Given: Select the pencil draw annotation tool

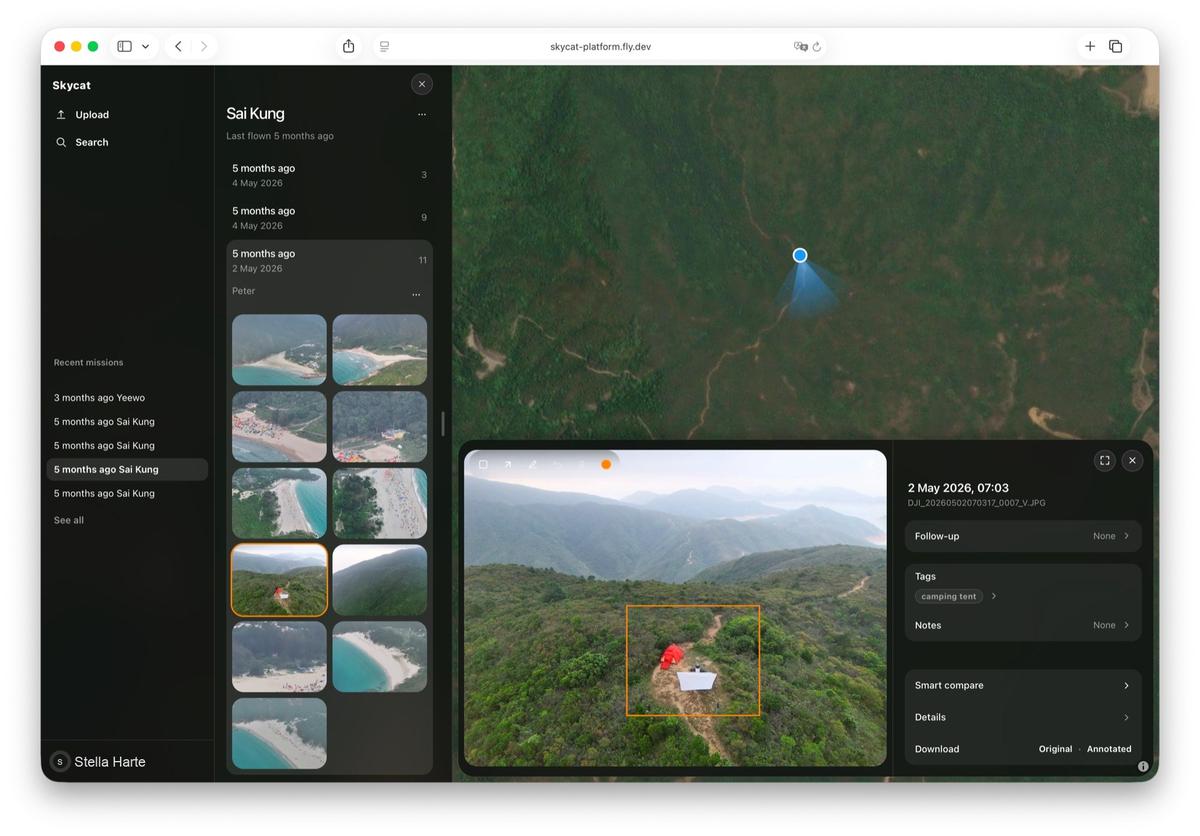Looking at the screenshot, I should click(532, 464).
